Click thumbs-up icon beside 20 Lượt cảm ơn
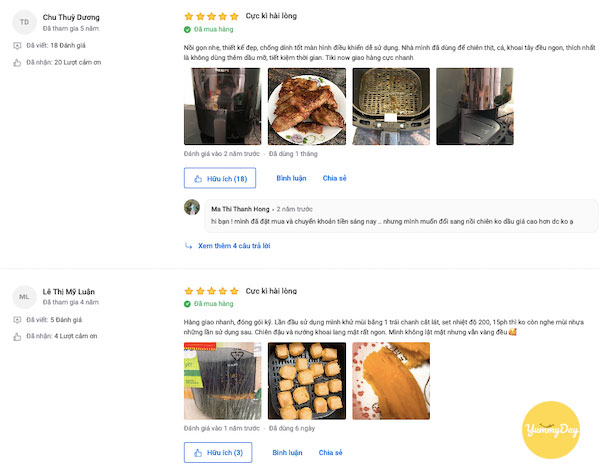Viewport: 600px width, 469px height. [x=17, y=62]
